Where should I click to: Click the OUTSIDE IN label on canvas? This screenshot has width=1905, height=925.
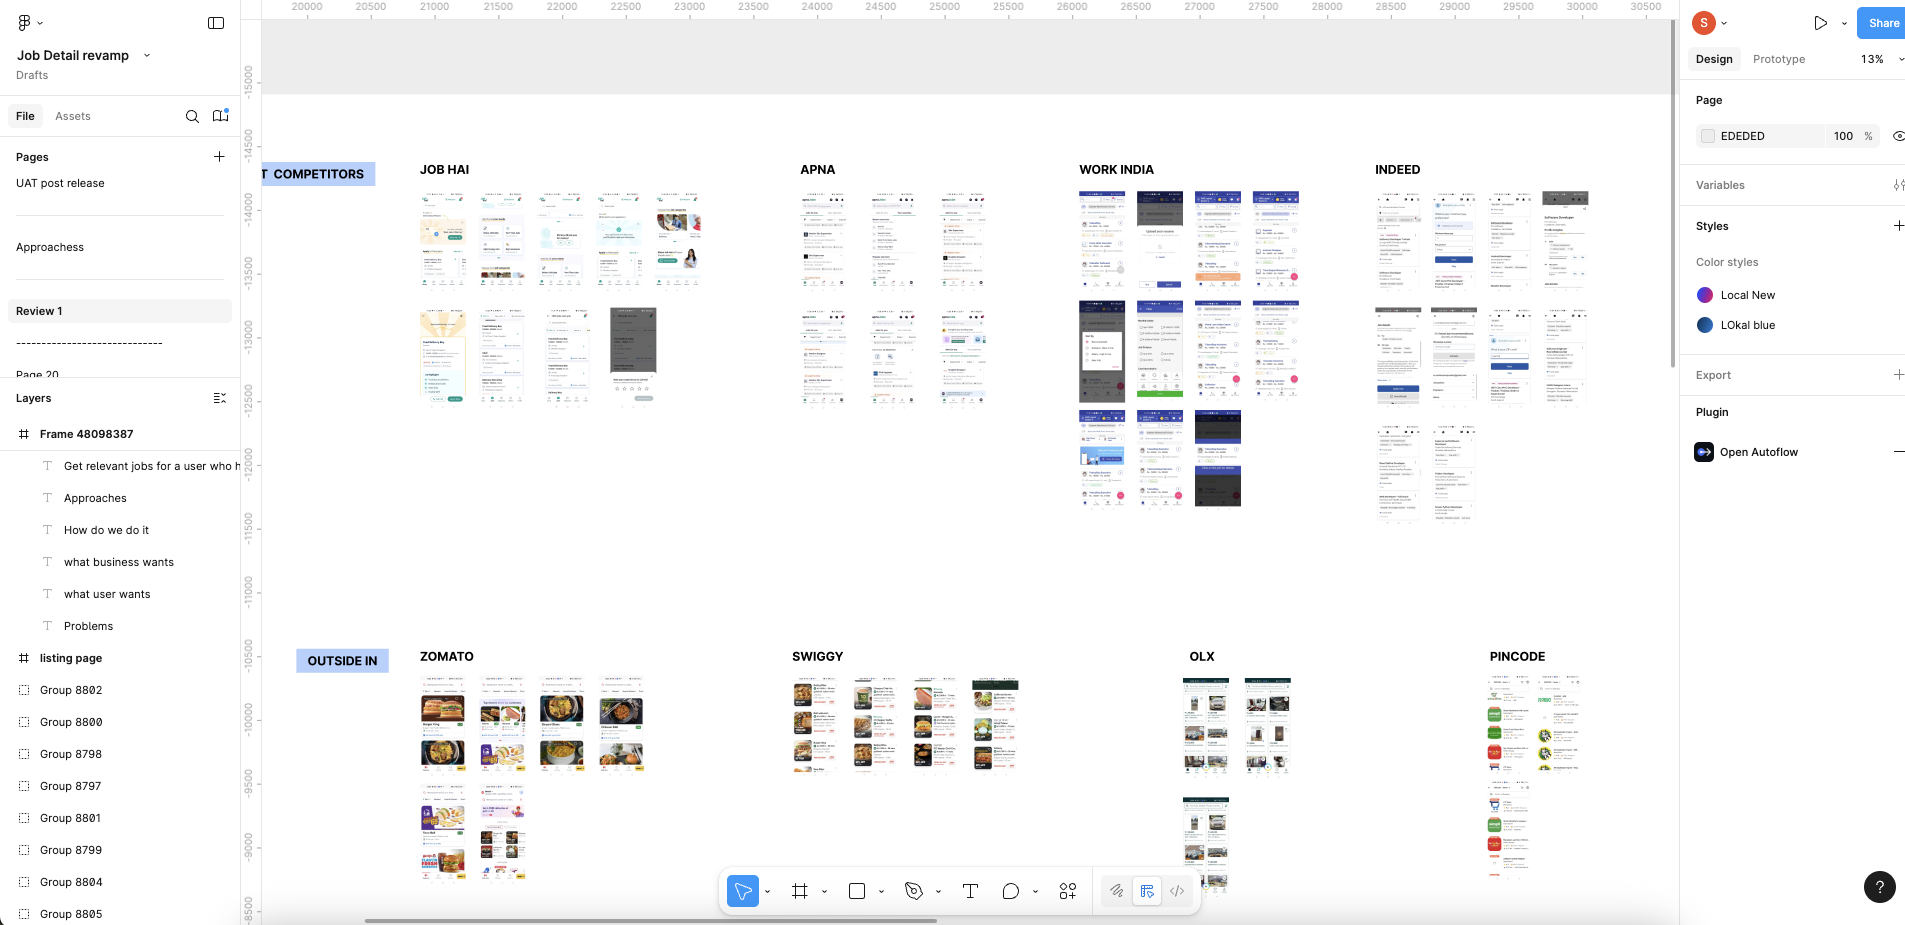[x=342, y=661]
